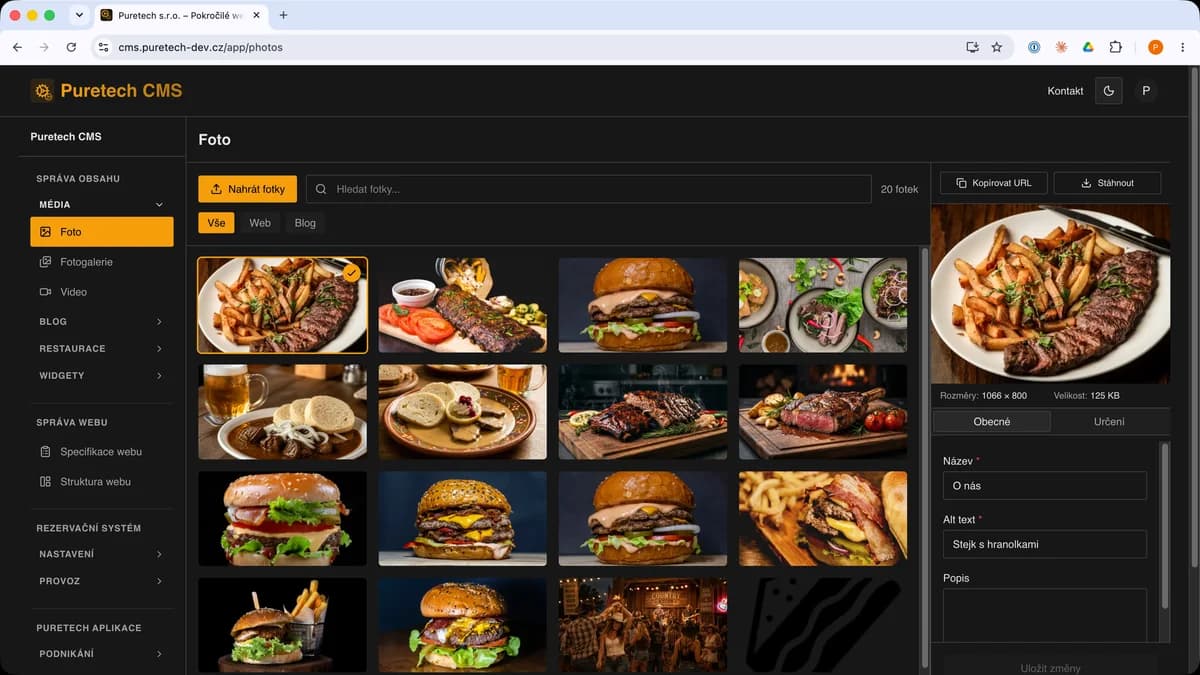This screenshot has height=675, width=1200.
Task: Switch to the Určení tab
Action: coord(1109,422)
